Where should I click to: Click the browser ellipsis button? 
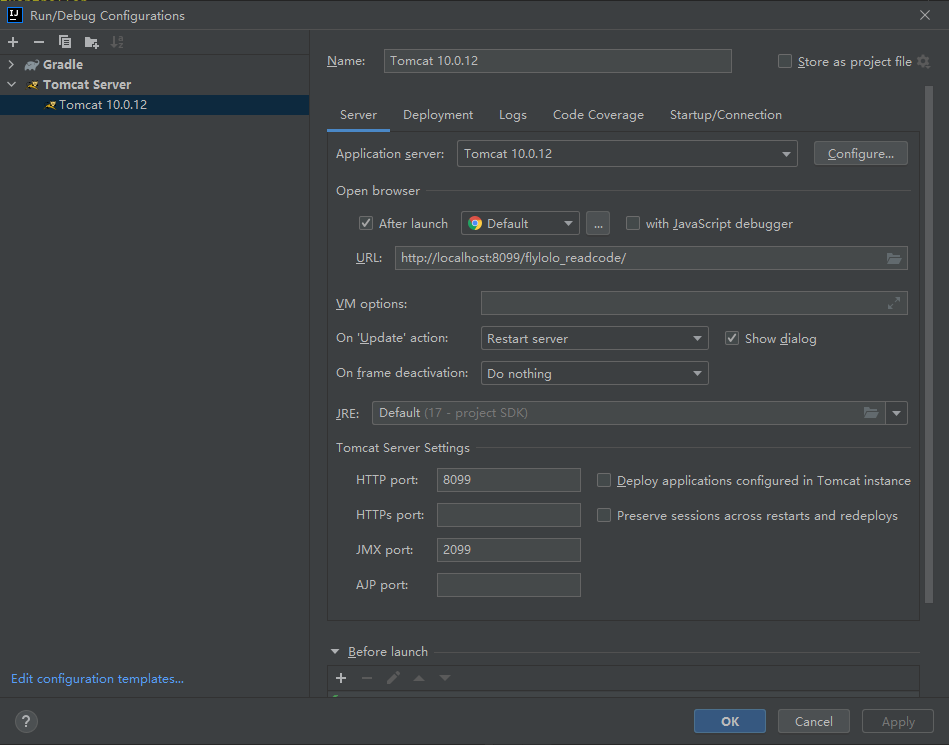pos(598,223)
